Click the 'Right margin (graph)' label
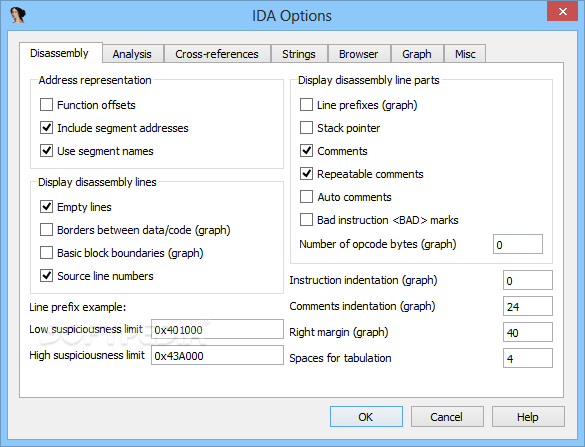 tap(339, 332)
